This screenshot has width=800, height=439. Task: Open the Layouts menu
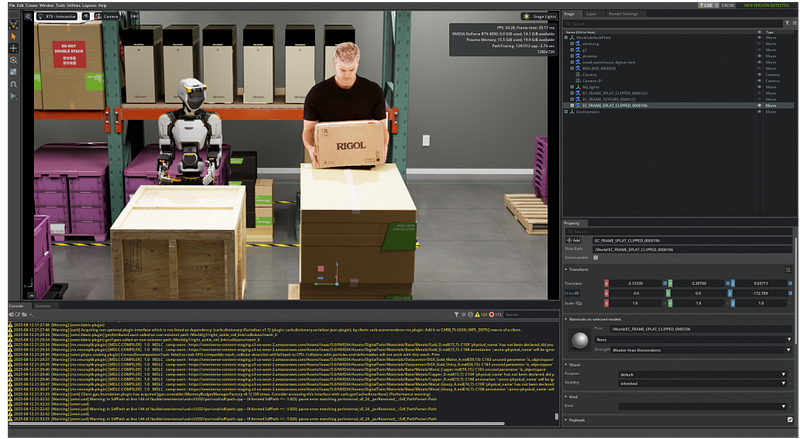point(89,5)
